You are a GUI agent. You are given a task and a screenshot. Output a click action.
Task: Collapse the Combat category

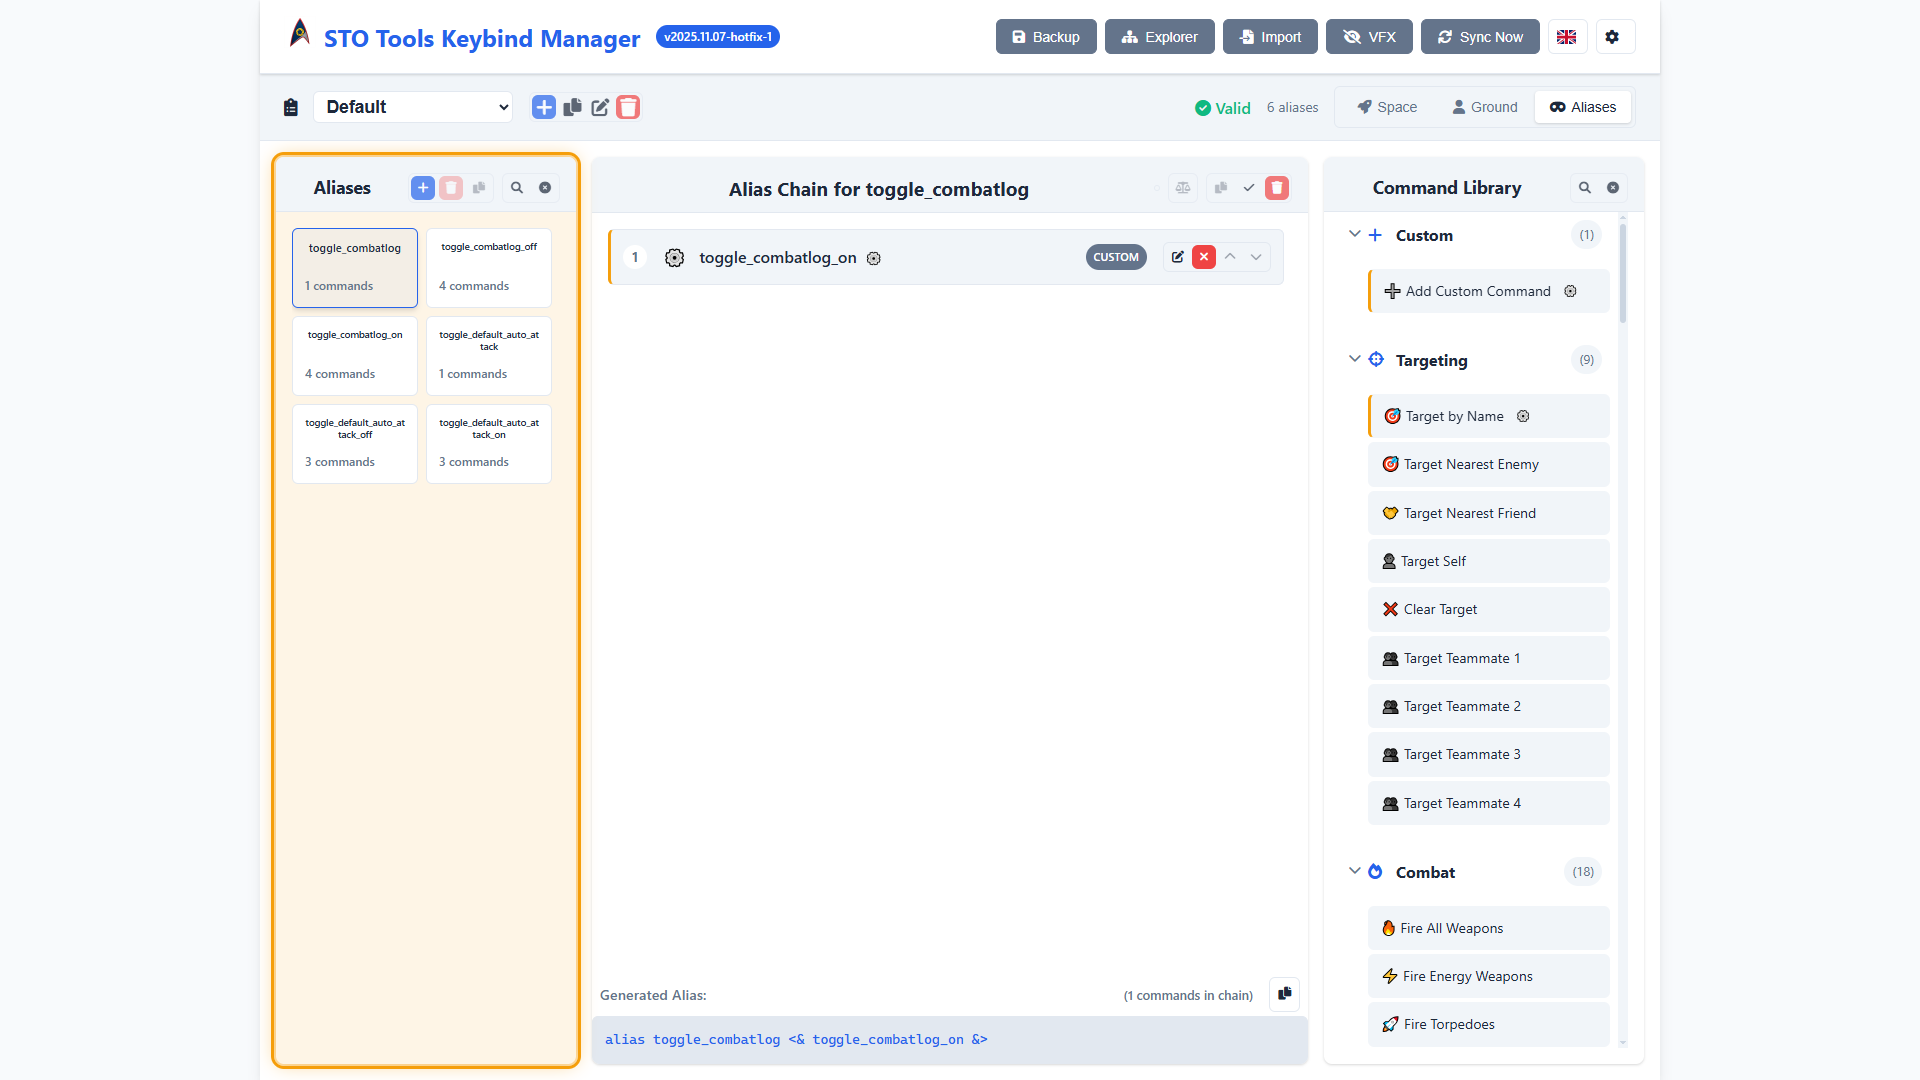pyautogui.click(x=1354, y=872)
